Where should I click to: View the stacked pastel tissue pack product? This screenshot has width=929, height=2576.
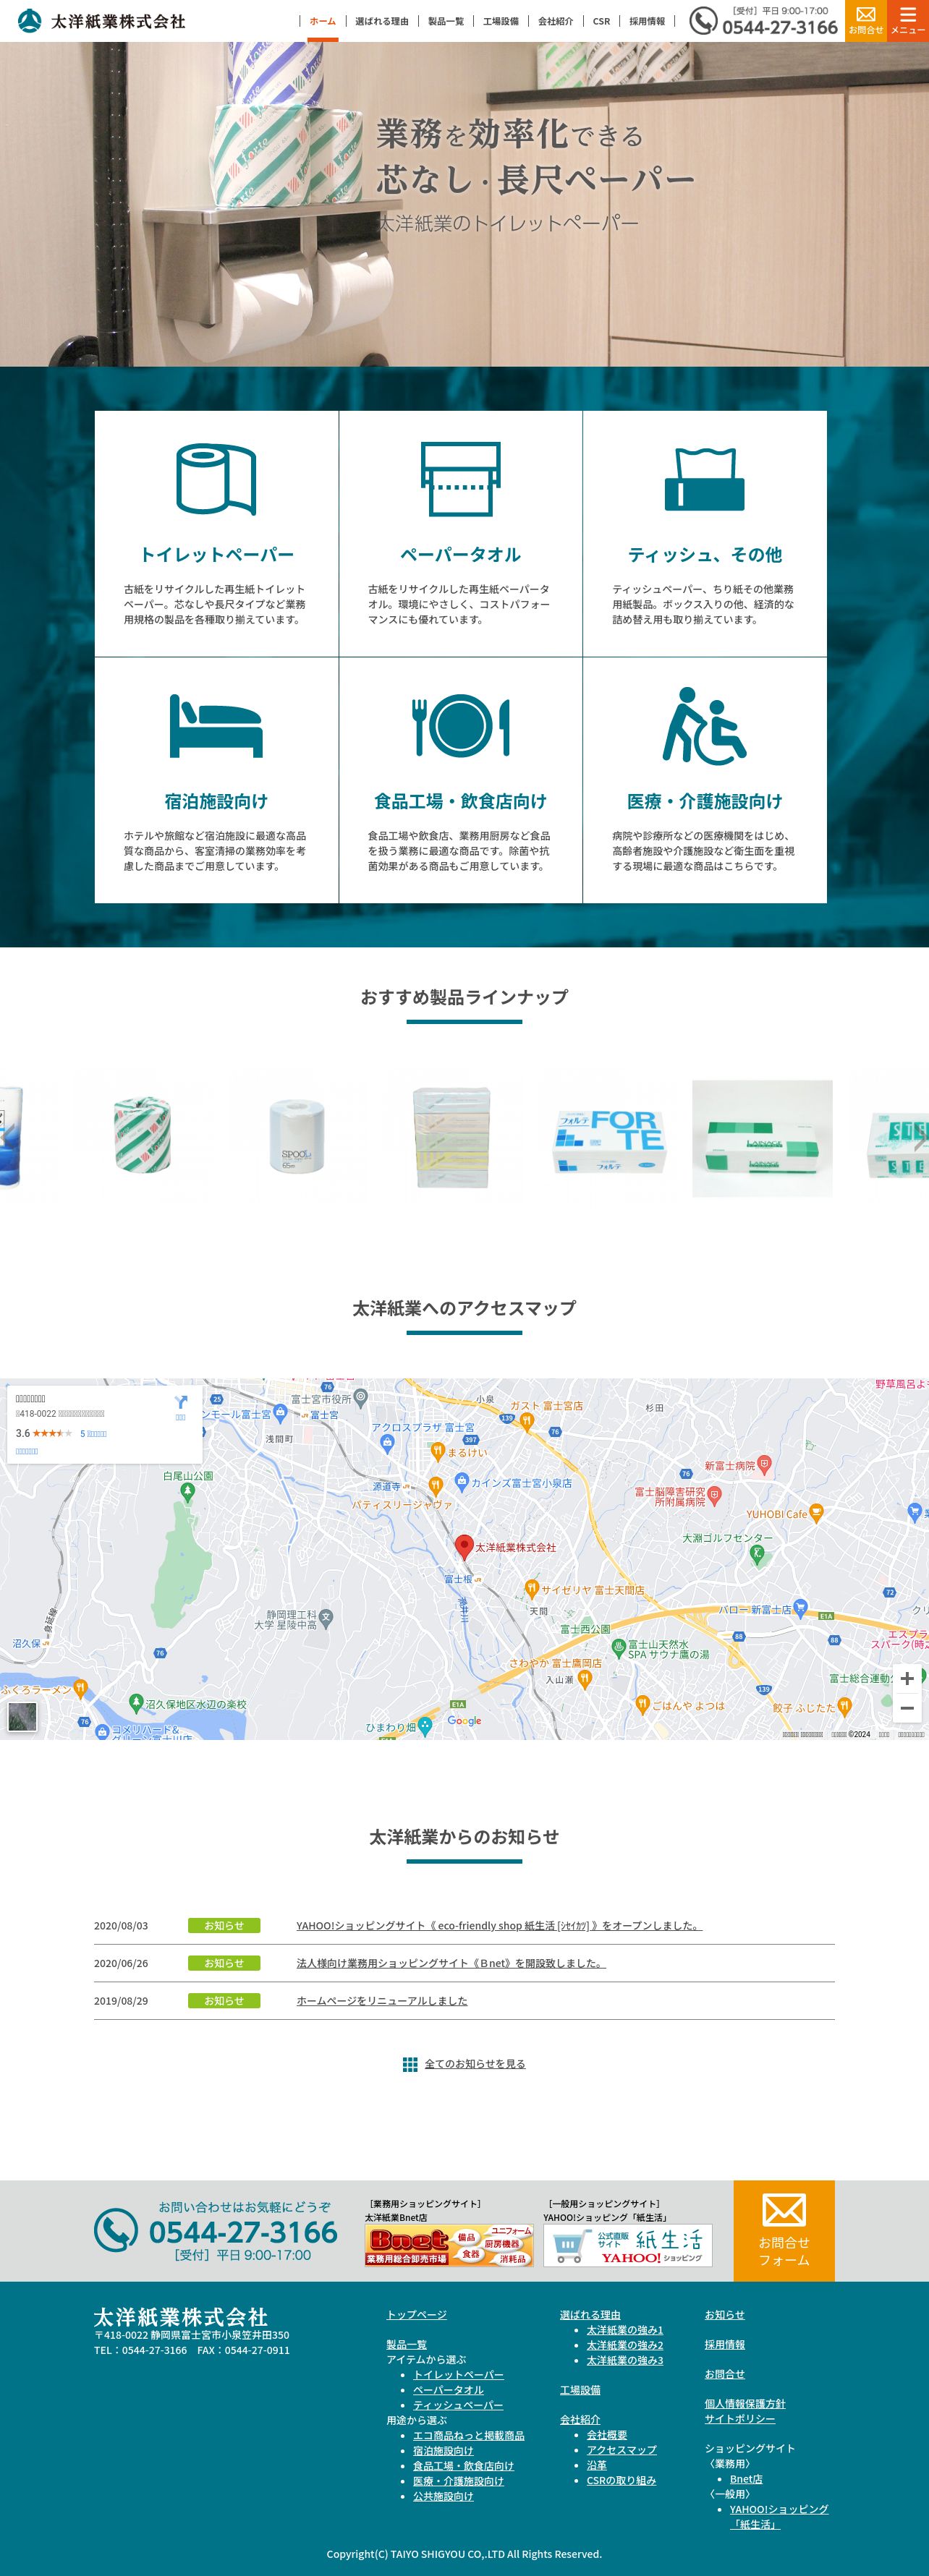click(452, 1137)
